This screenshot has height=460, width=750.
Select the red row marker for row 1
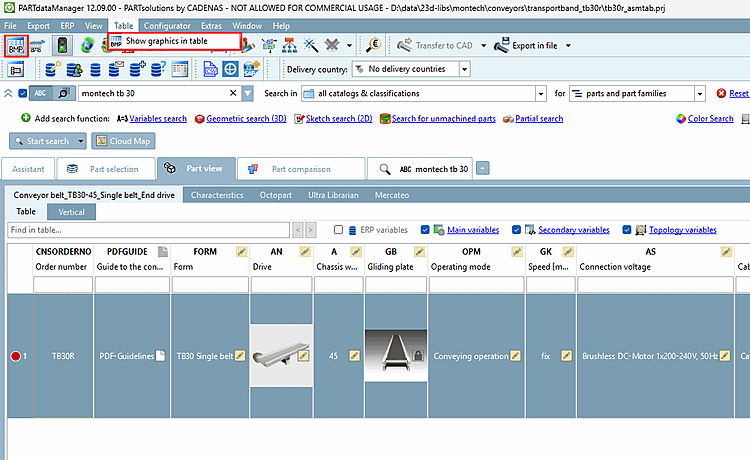[x=15, y=356]
